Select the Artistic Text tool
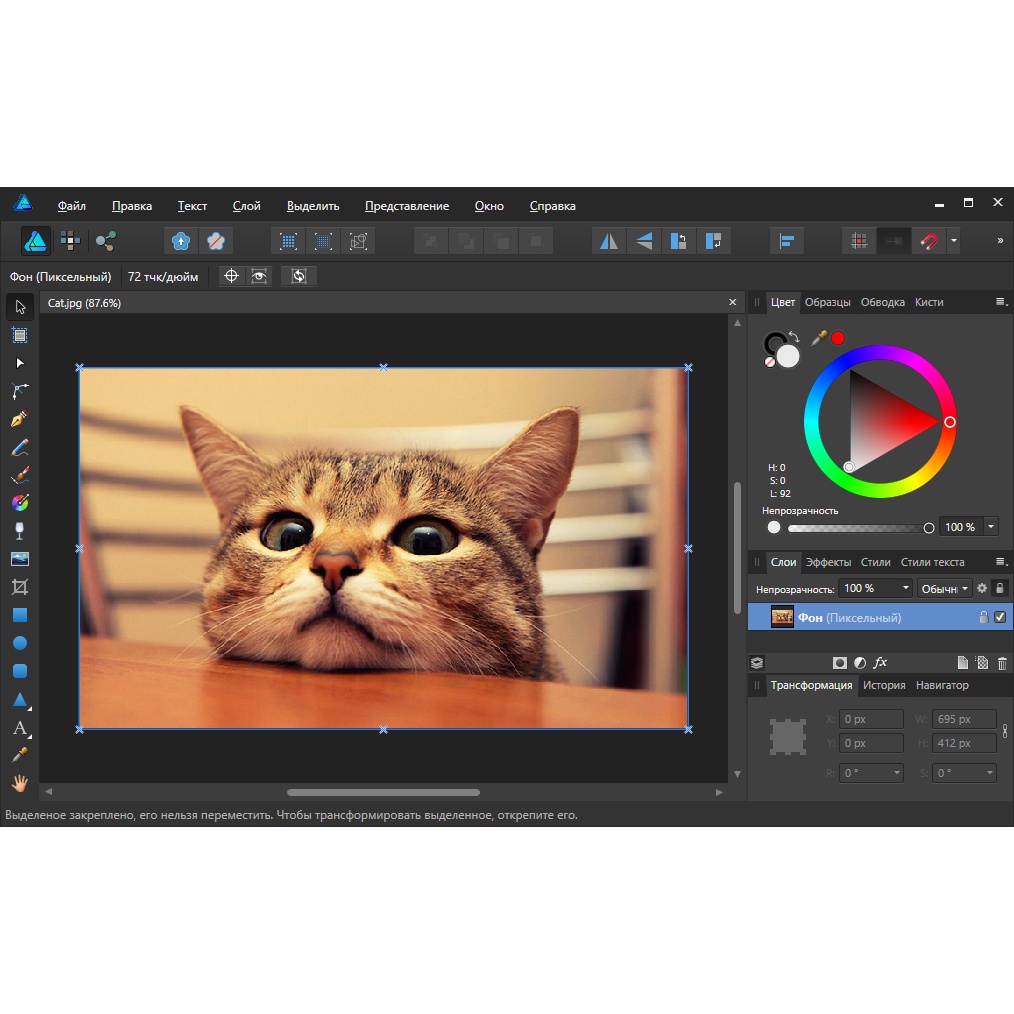The image size is (1014, 1014). pyautogui.click(x=19, y=728)
